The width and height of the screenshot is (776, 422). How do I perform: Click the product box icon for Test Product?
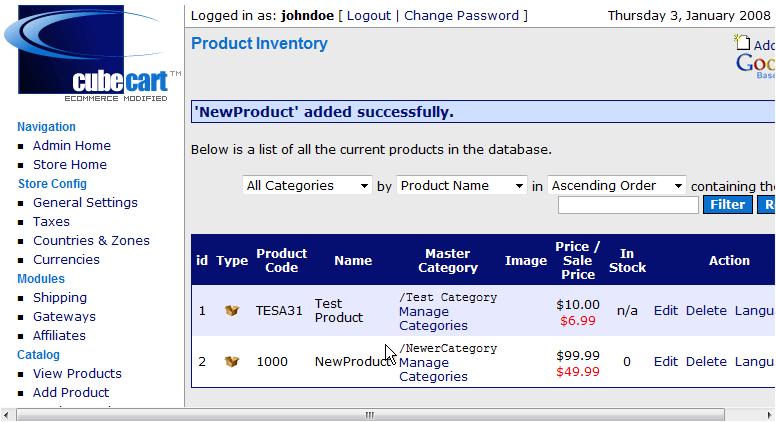click(232, 311)
